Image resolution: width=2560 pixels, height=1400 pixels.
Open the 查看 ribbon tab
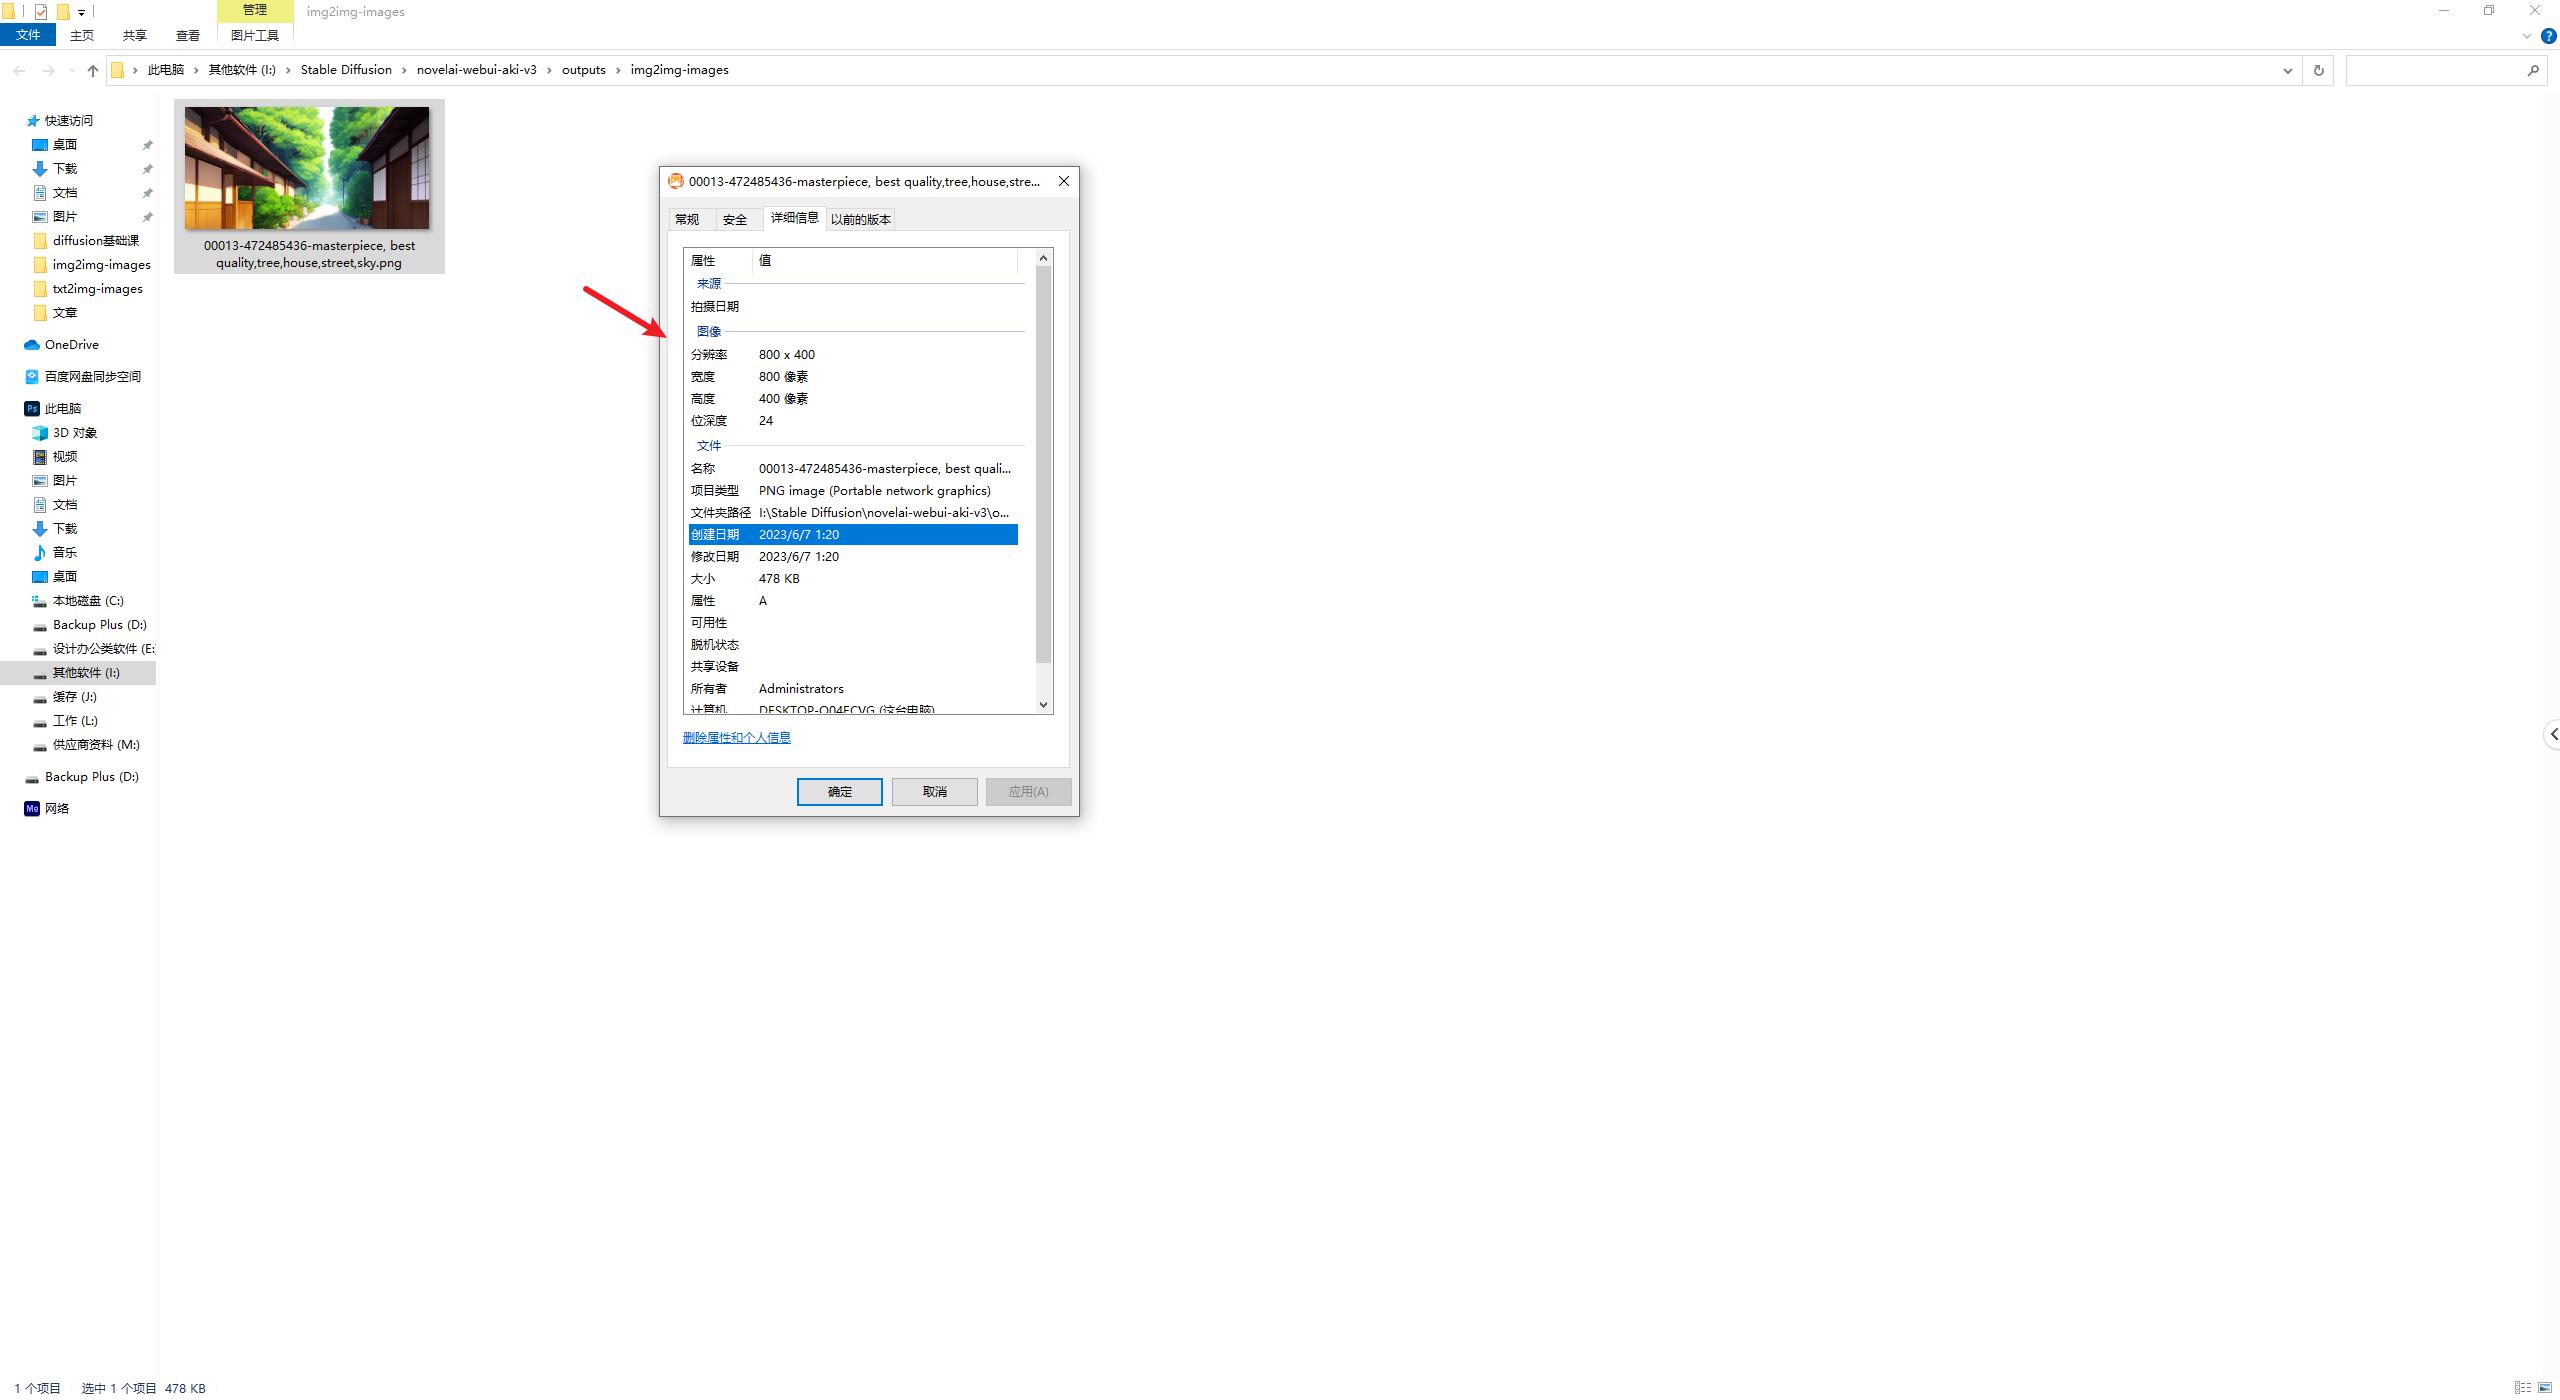187,35
